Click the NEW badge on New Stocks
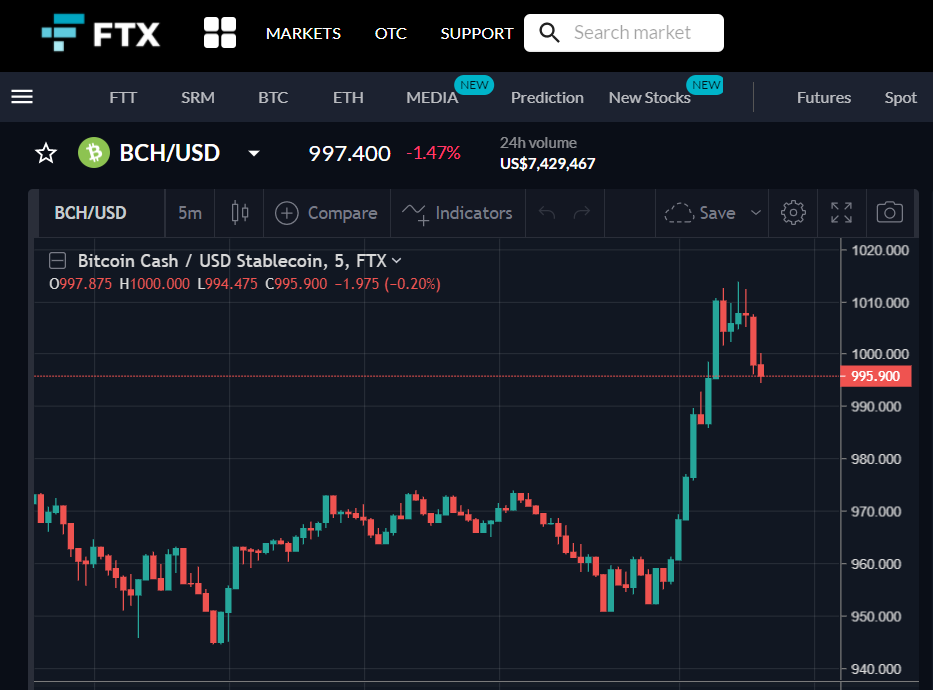The image size is (933, 690). pyautogui.click(x=706, y=85)
